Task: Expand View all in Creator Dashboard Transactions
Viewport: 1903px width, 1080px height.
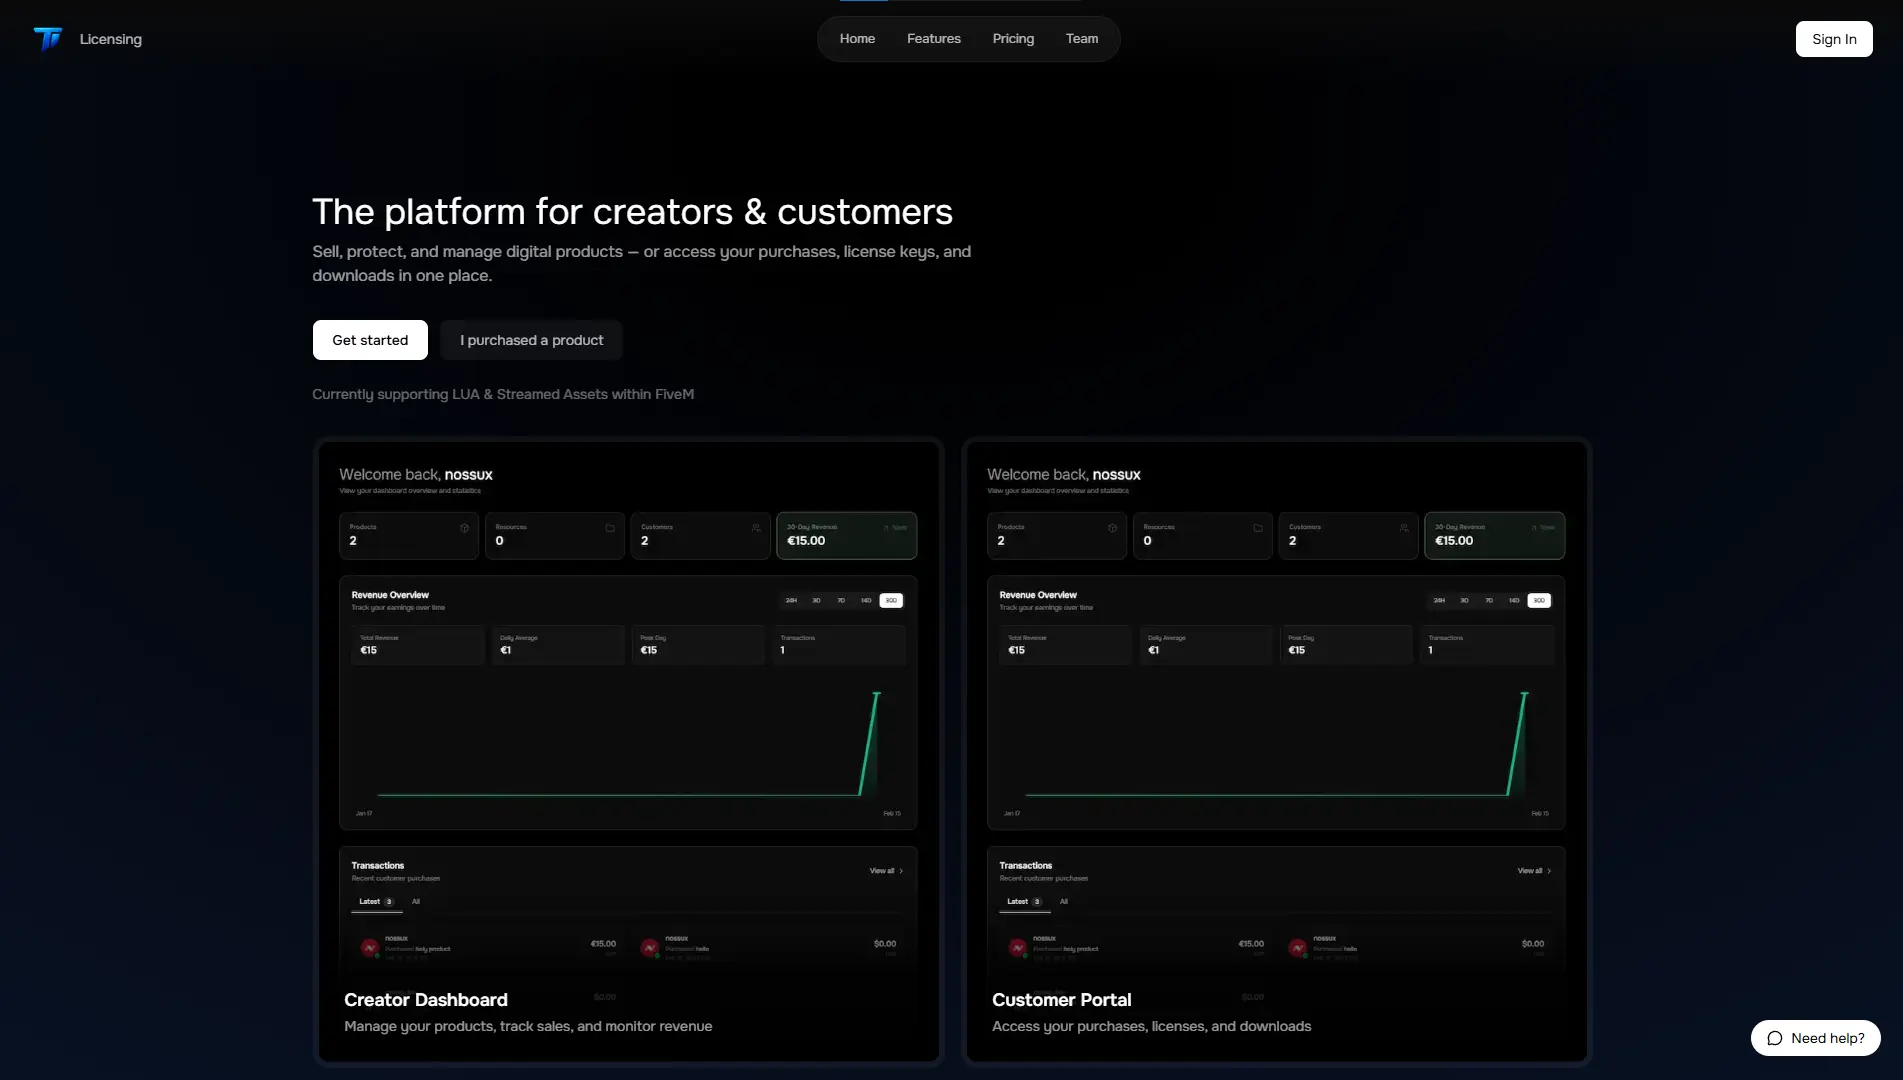Action: pyautogui.click(x=885, y=870)
